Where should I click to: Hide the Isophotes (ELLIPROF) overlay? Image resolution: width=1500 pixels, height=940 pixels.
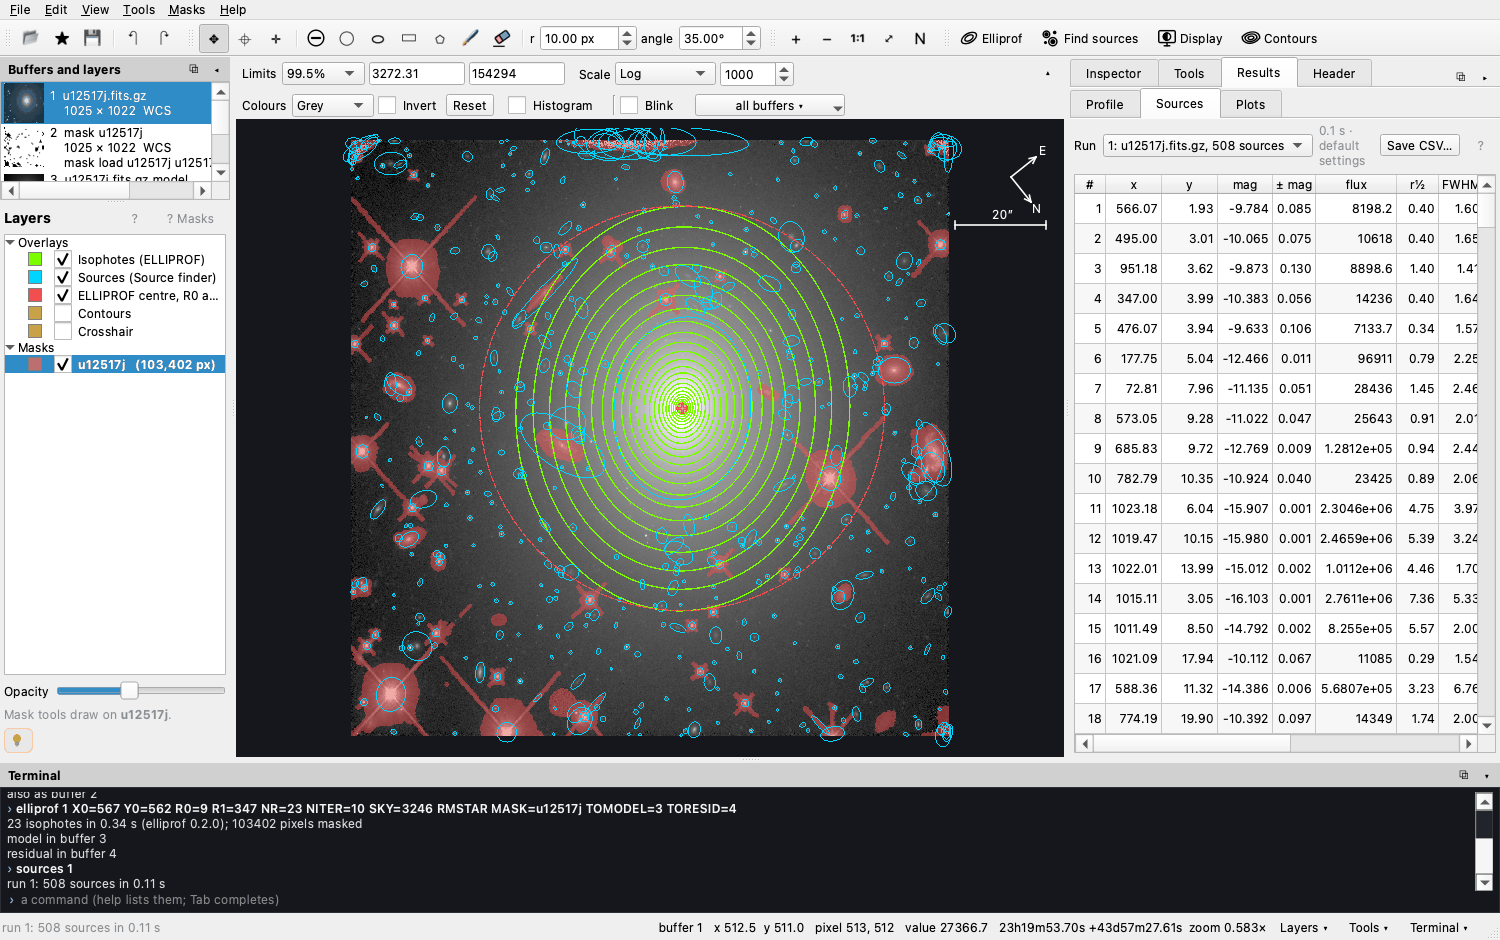click(x=63, y=259)
